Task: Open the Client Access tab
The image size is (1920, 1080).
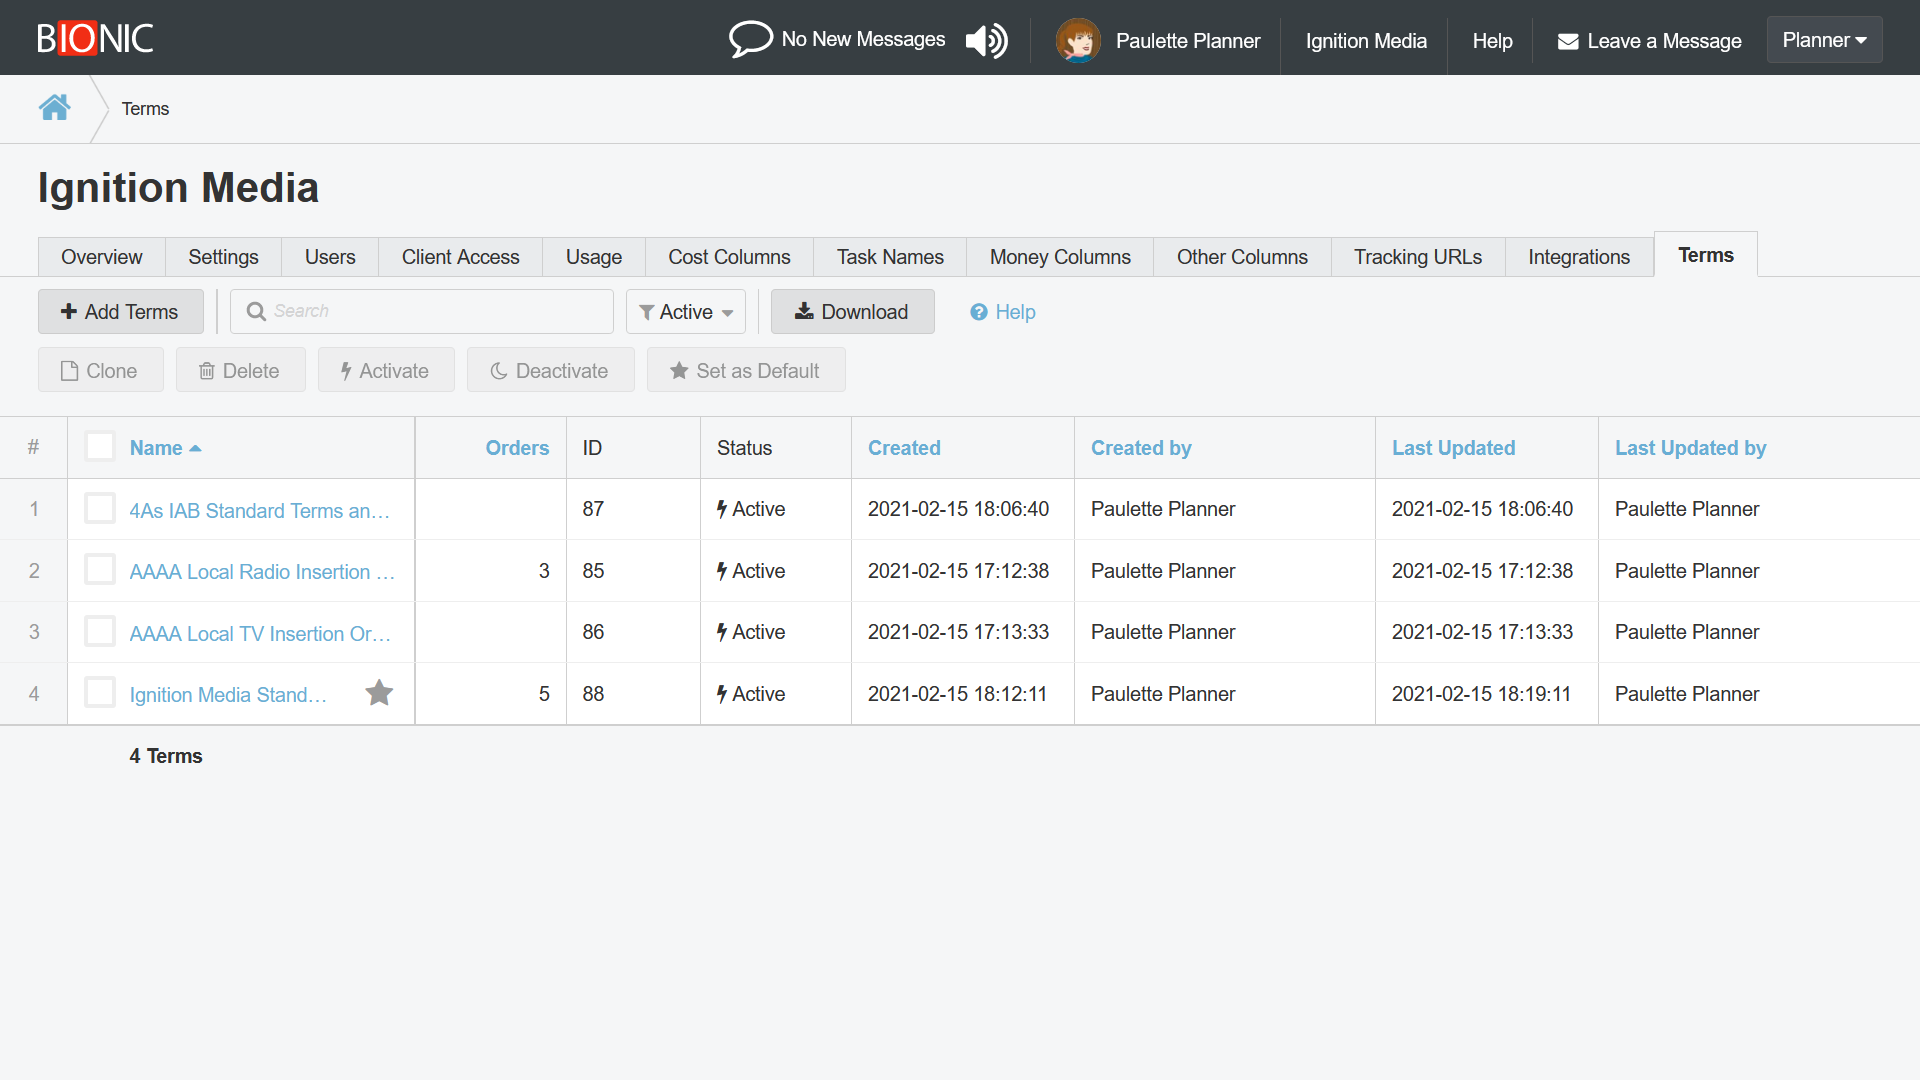Action: click(461, 257)
